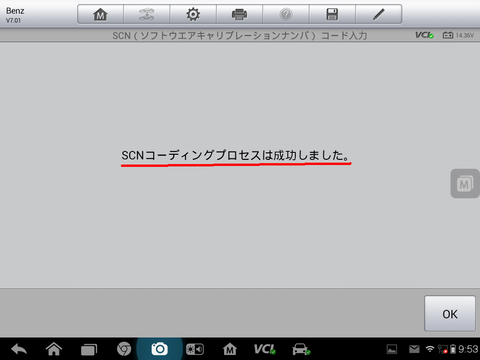This screenshot has height=360, width=480.
Task: Open recent apps overview icon
Action: tap(89, 349)
